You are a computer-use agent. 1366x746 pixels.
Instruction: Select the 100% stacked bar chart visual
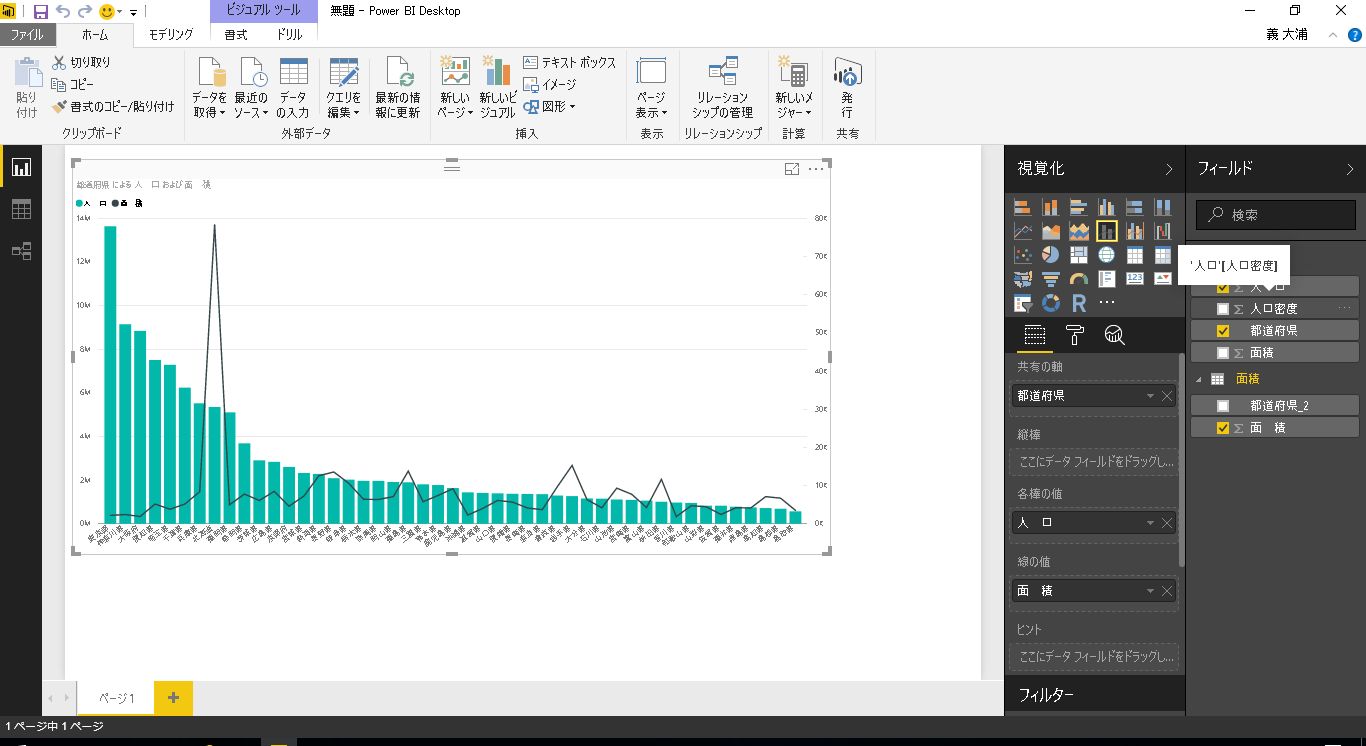pyautogui.click(x=1134, y=207)
